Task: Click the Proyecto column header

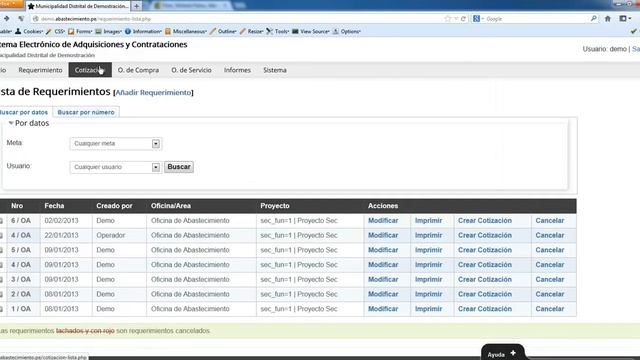Action: tap(275, 206)
